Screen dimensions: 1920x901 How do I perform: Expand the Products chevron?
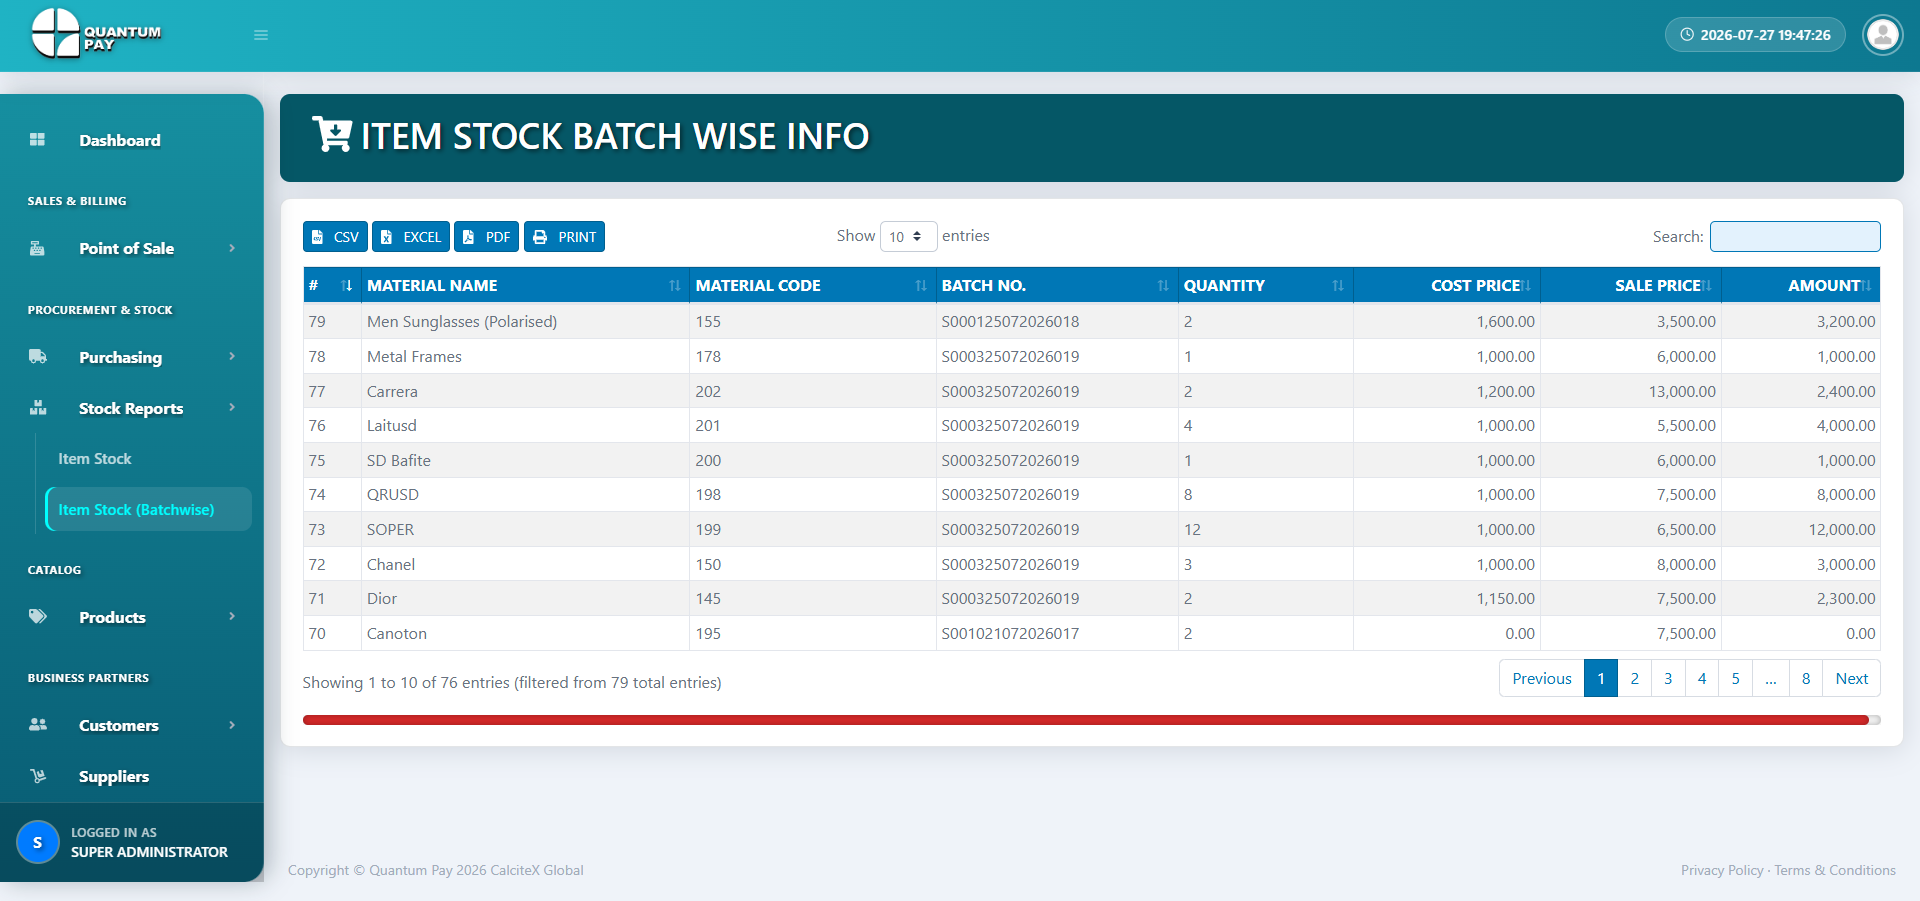[x=232, y=617]
